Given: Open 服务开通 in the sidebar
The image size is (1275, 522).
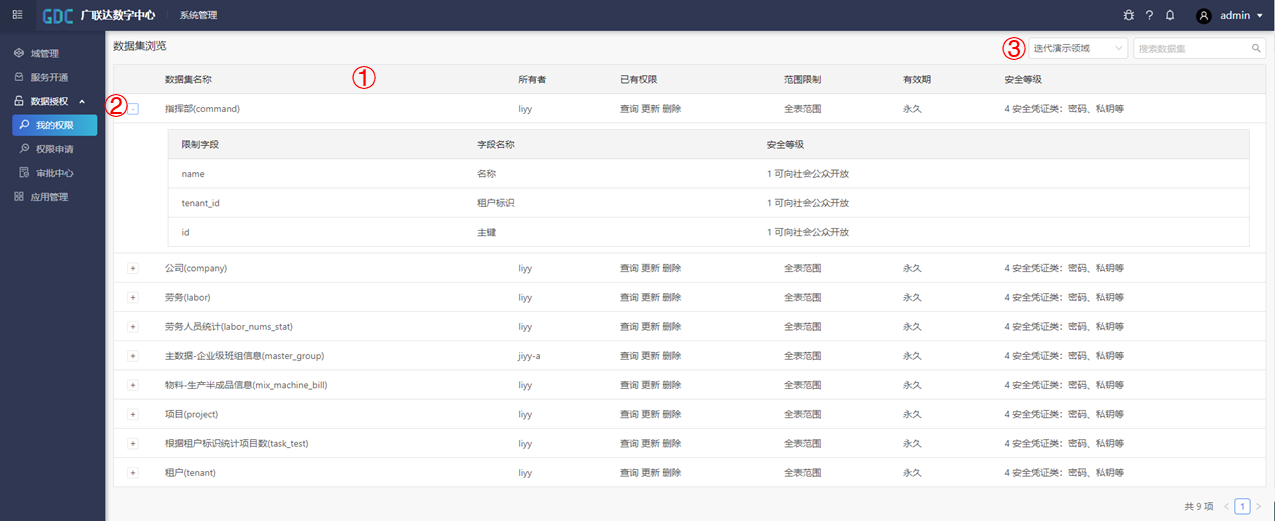Looking at the screenshot, I should coord(49,77).
